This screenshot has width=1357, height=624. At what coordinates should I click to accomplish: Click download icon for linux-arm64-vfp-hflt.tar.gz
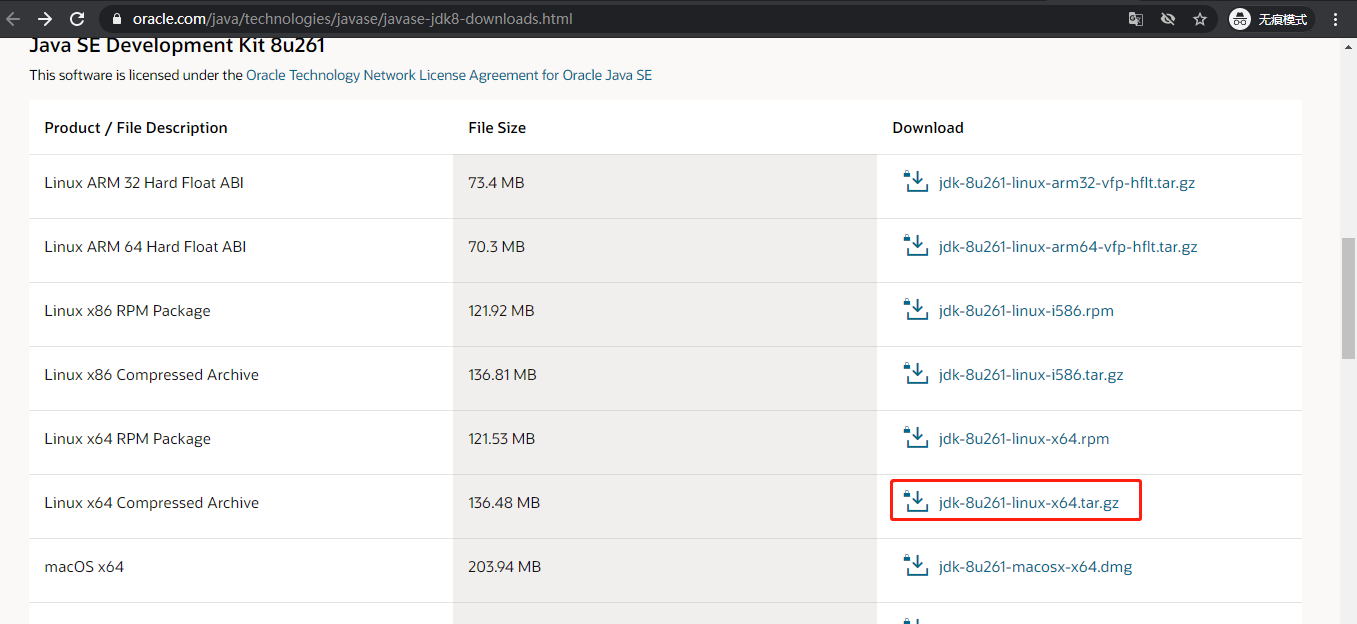click(x=916, y=246)
